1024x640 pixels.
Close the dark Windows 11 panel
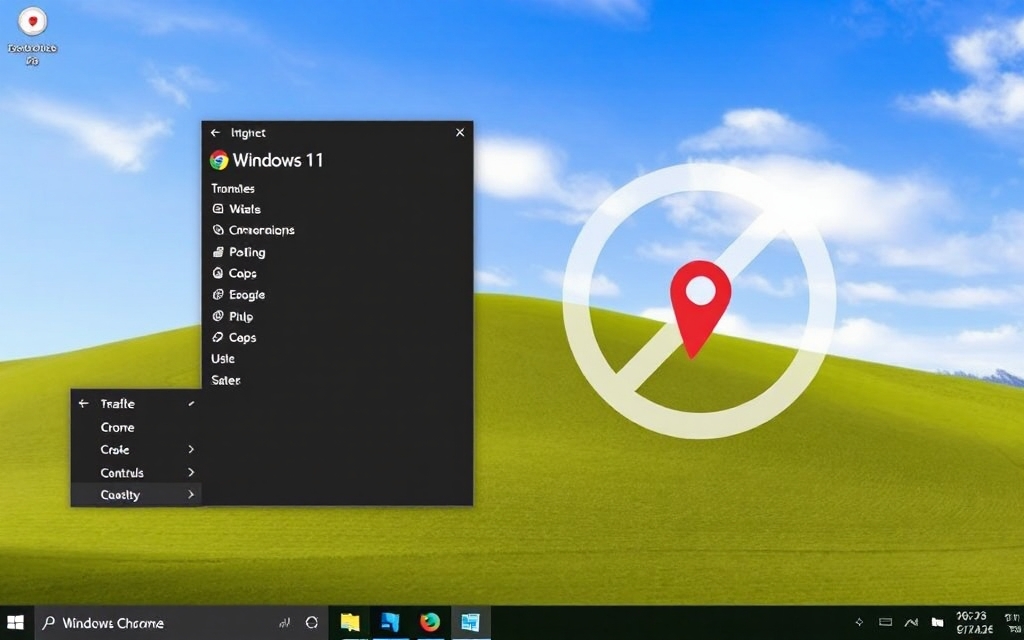pyautogui.click(x=460, y=133)
